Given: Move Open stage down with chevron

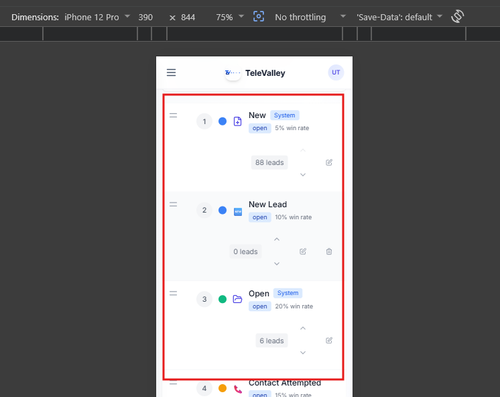Looking at the screenshot, I should (x=303, y=353).
